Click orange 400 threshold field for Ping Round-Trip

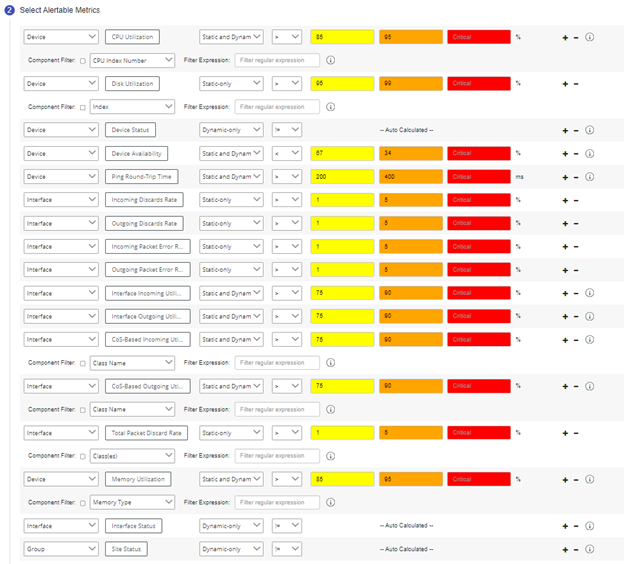click(410, 177)
